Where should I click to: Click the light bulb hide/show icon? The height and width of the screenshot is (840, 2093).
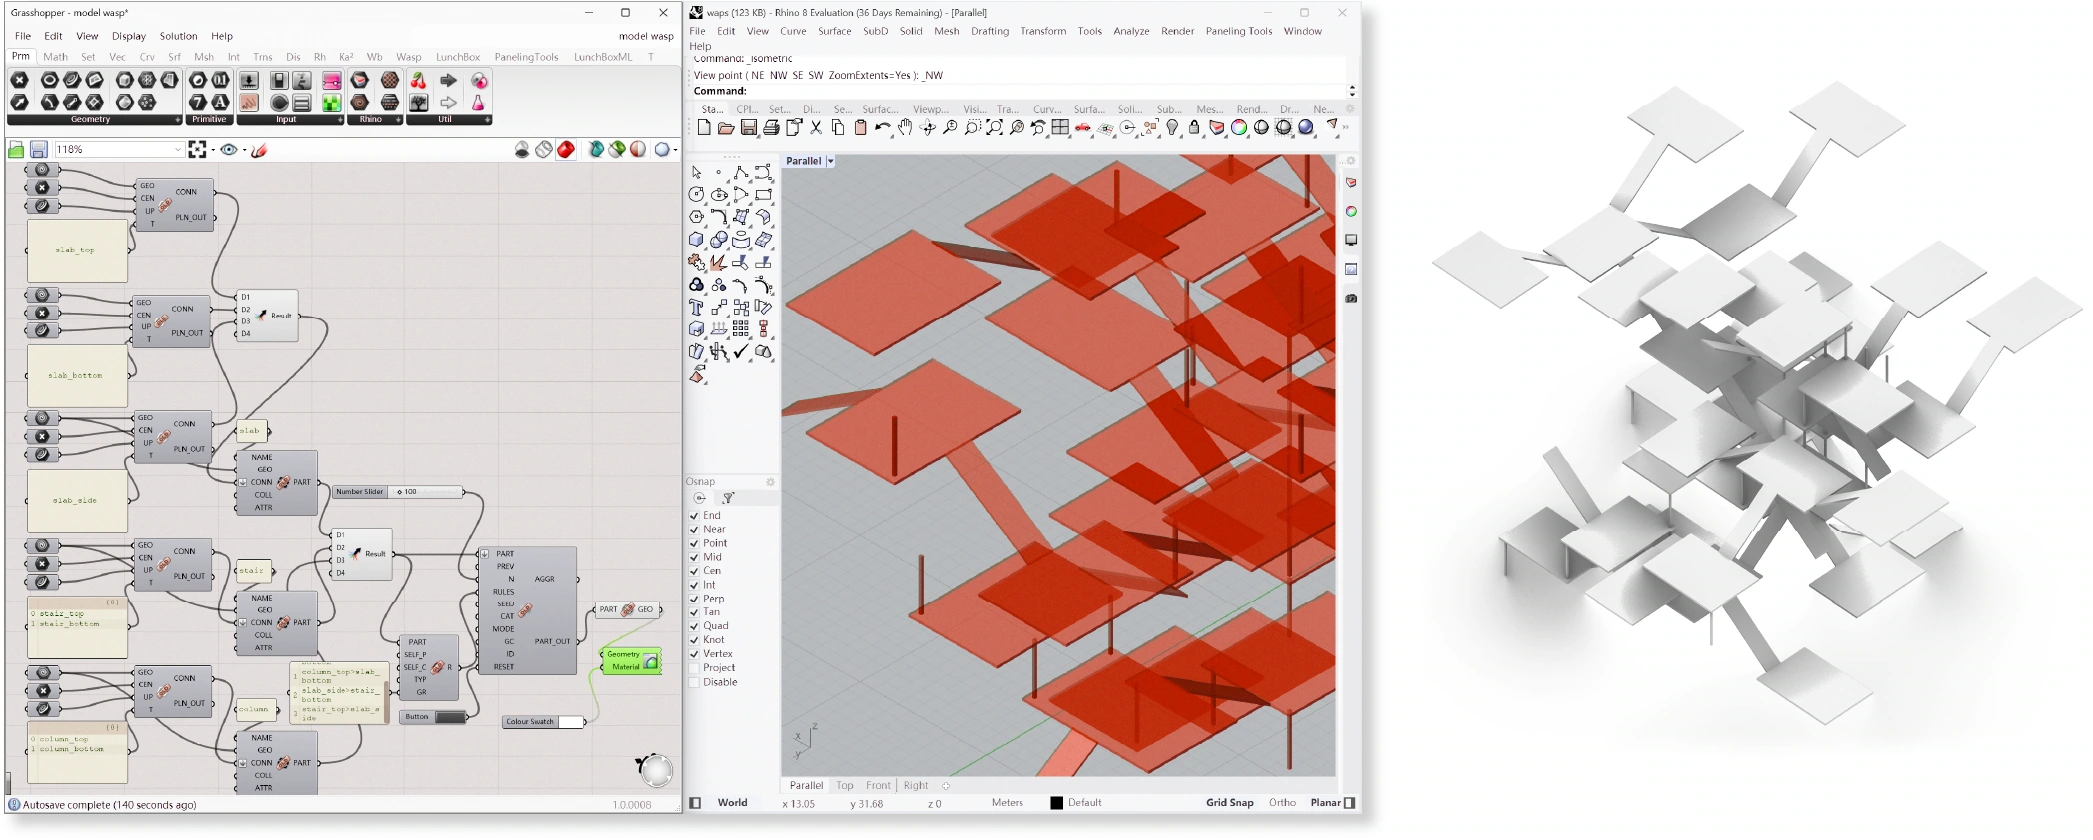[x=1172, y=128]
